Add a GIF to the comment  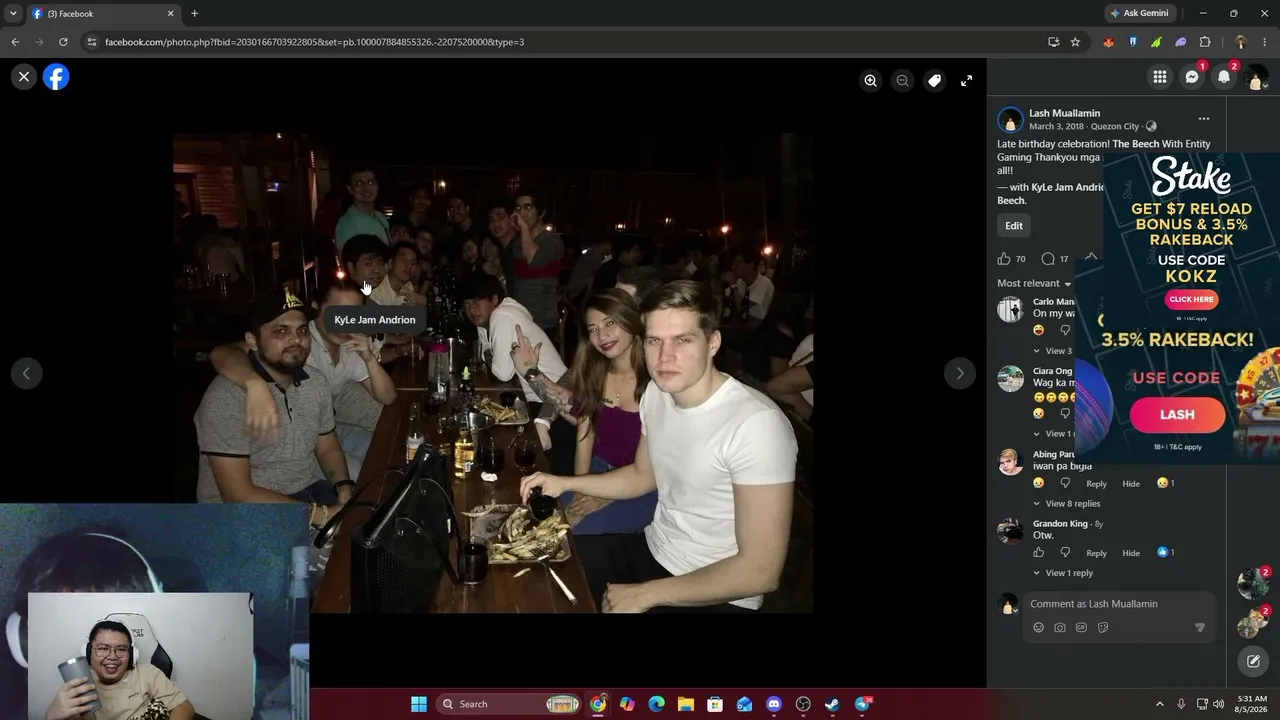click(x=1081, y=628)
